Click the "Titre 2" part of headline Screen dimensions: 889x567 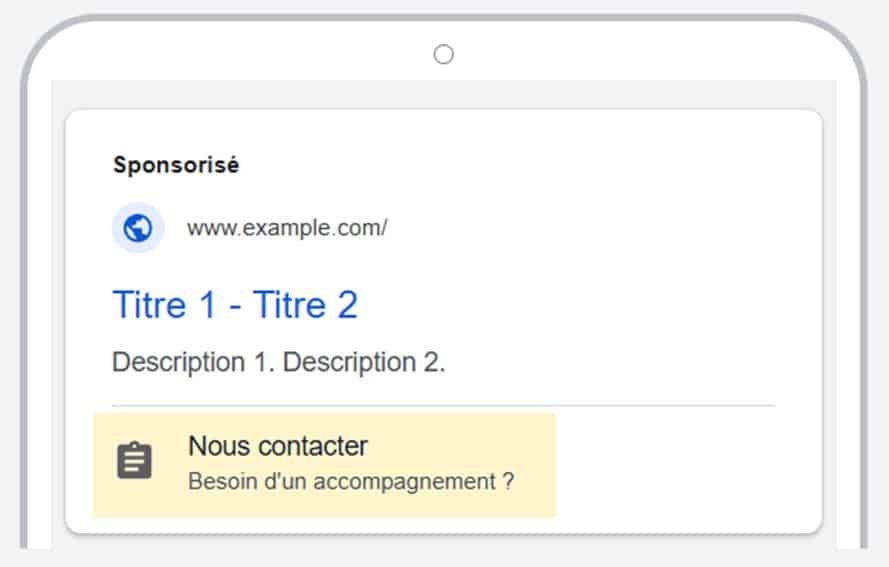305,304
